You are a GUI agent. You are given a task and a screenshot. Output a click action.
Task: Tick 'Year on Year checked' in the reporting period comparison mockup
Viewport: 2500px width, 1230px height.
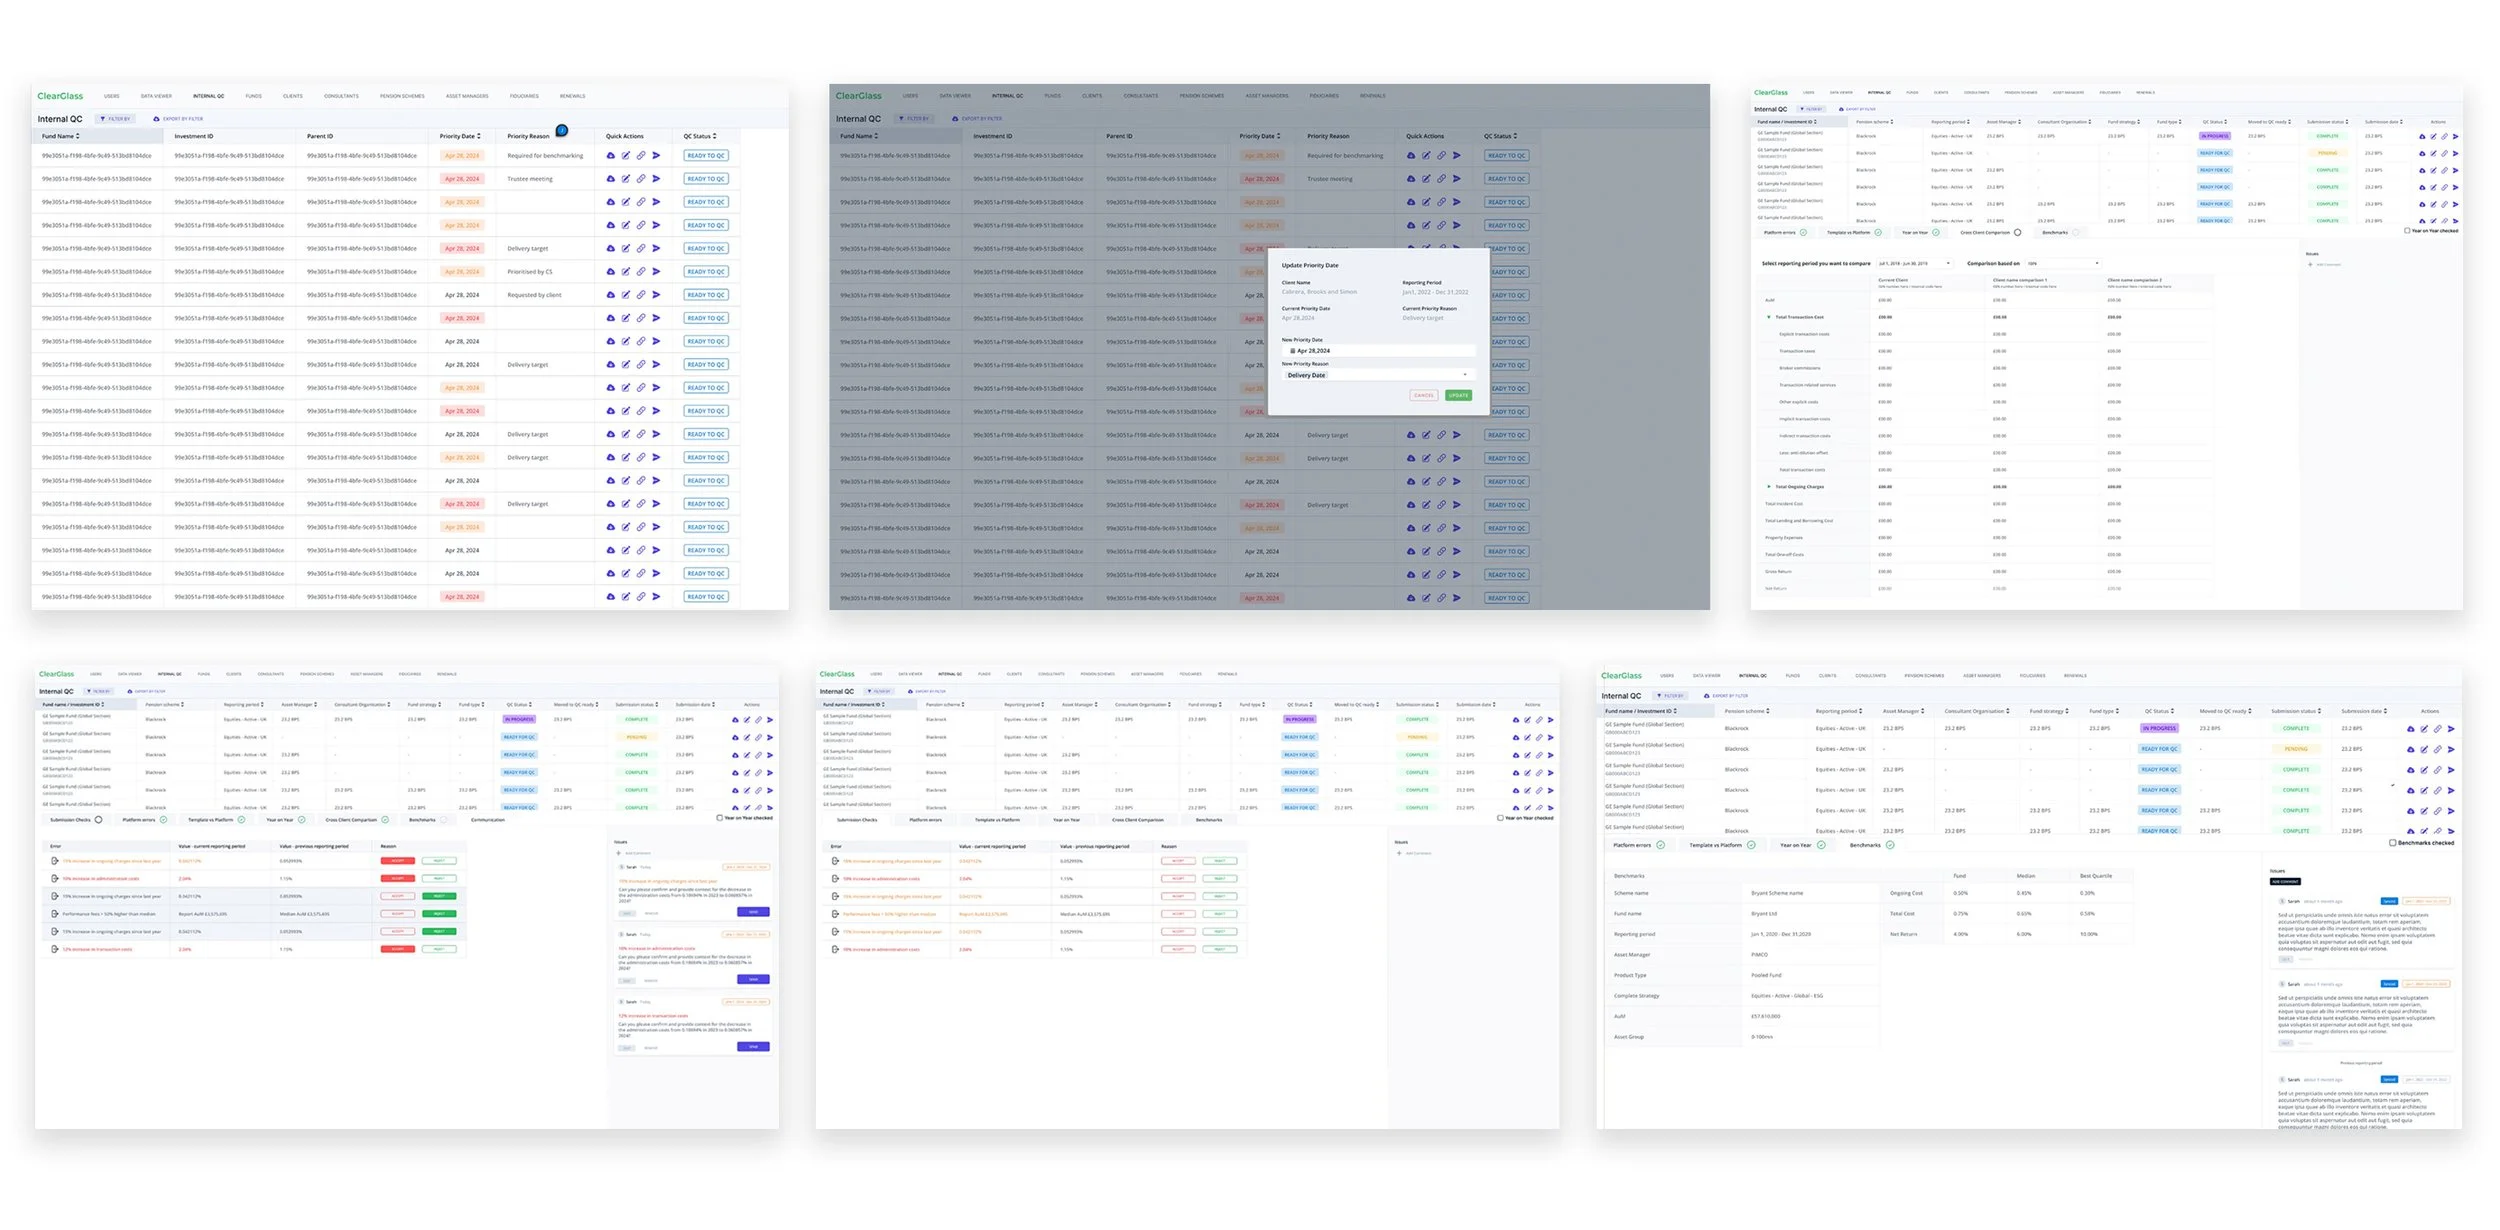point(2407,231)
